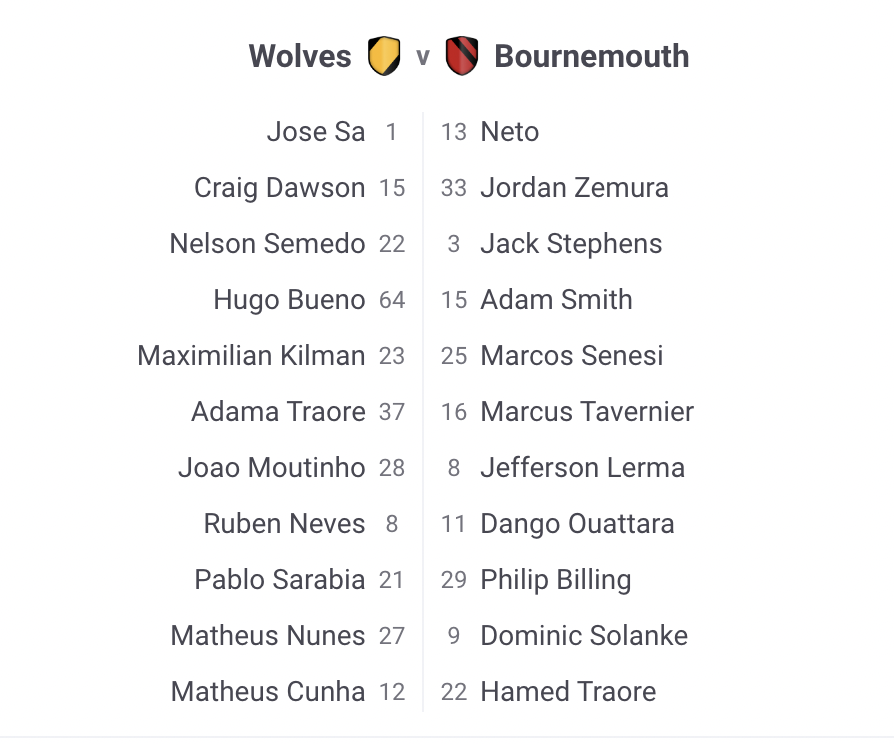This screenshot has height=744, width=894.
Task: Select Craig Dawson from Wolves lineup
Action: 280,188
